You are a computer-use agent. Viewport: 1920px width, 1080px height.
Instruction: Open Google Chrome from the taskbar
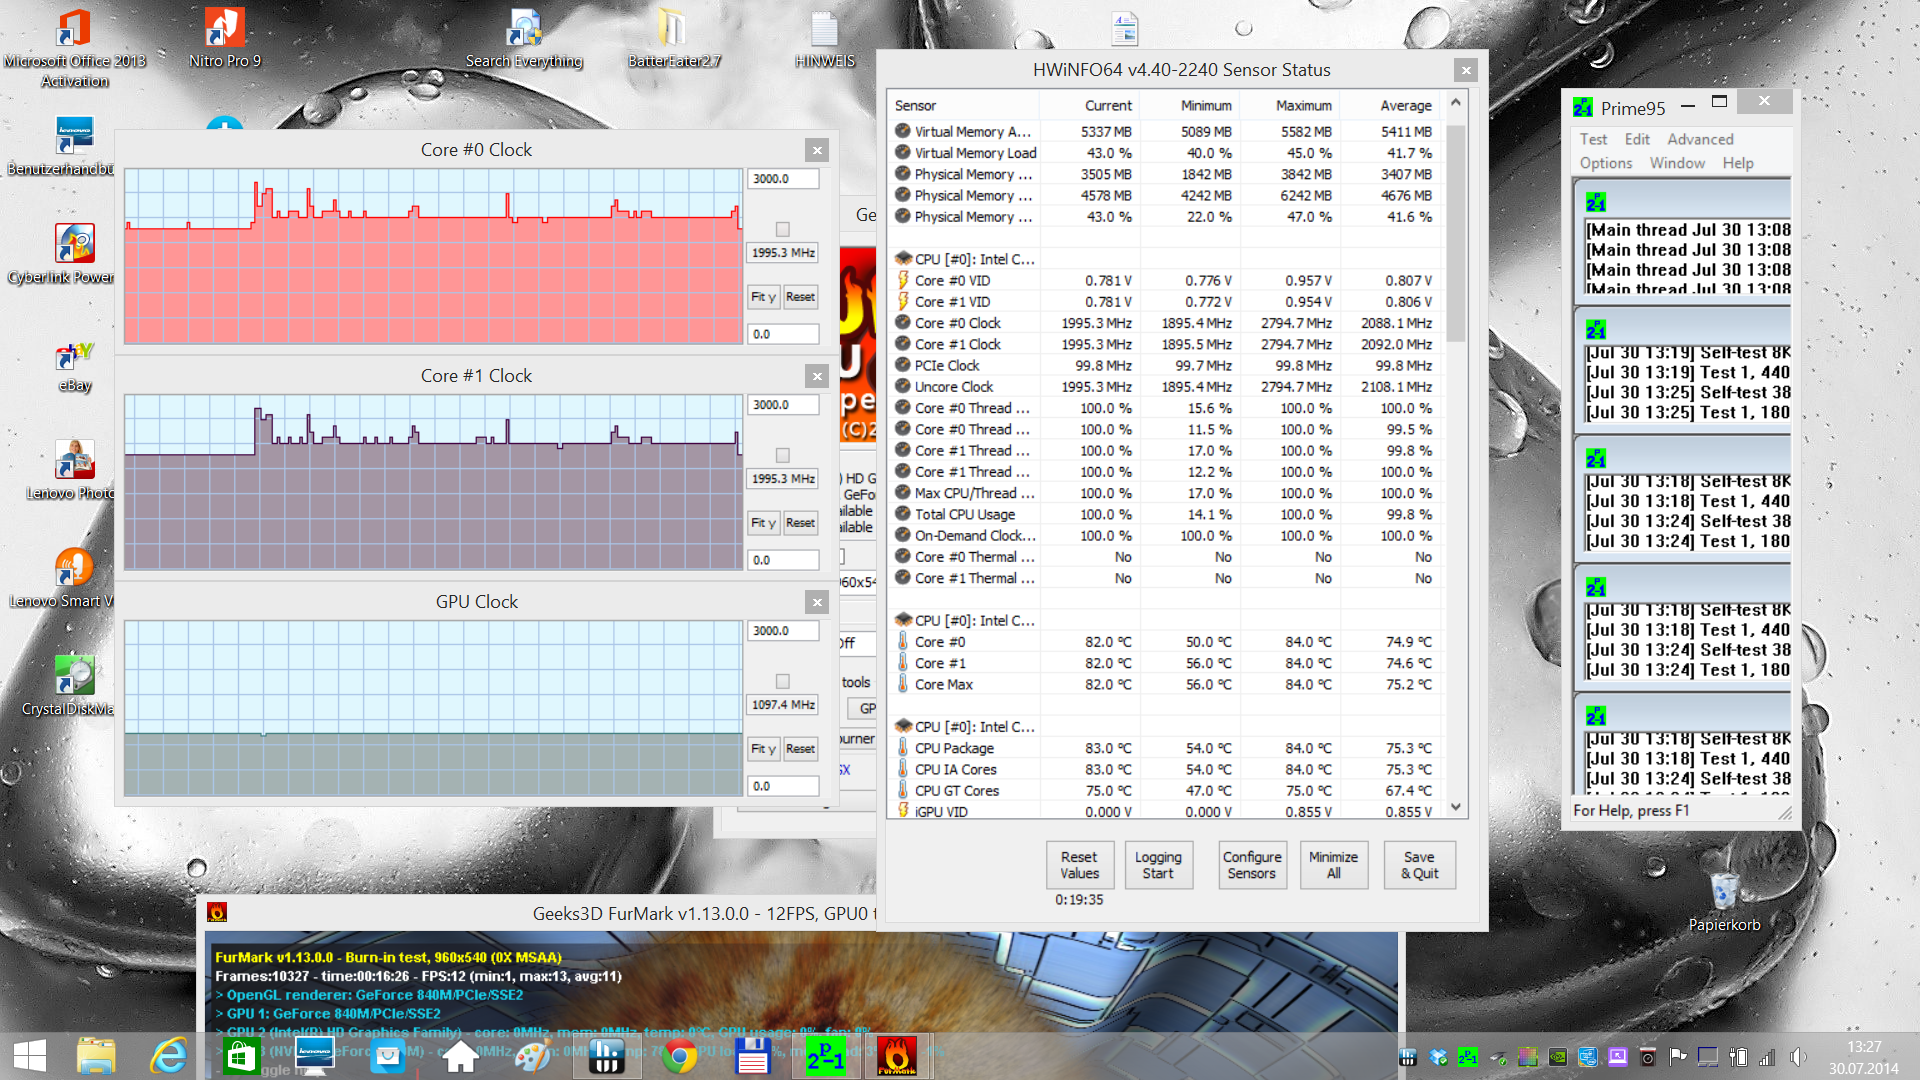680,1055
